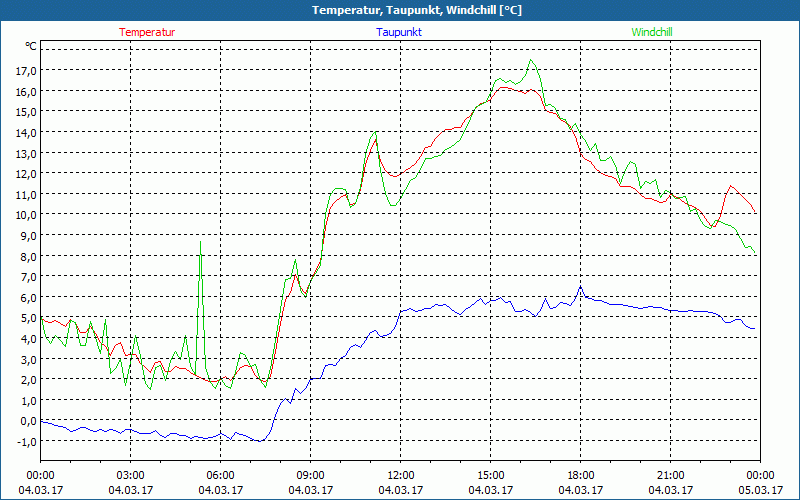Click the 13,0 y-axis value

click(x=26, y=154)
